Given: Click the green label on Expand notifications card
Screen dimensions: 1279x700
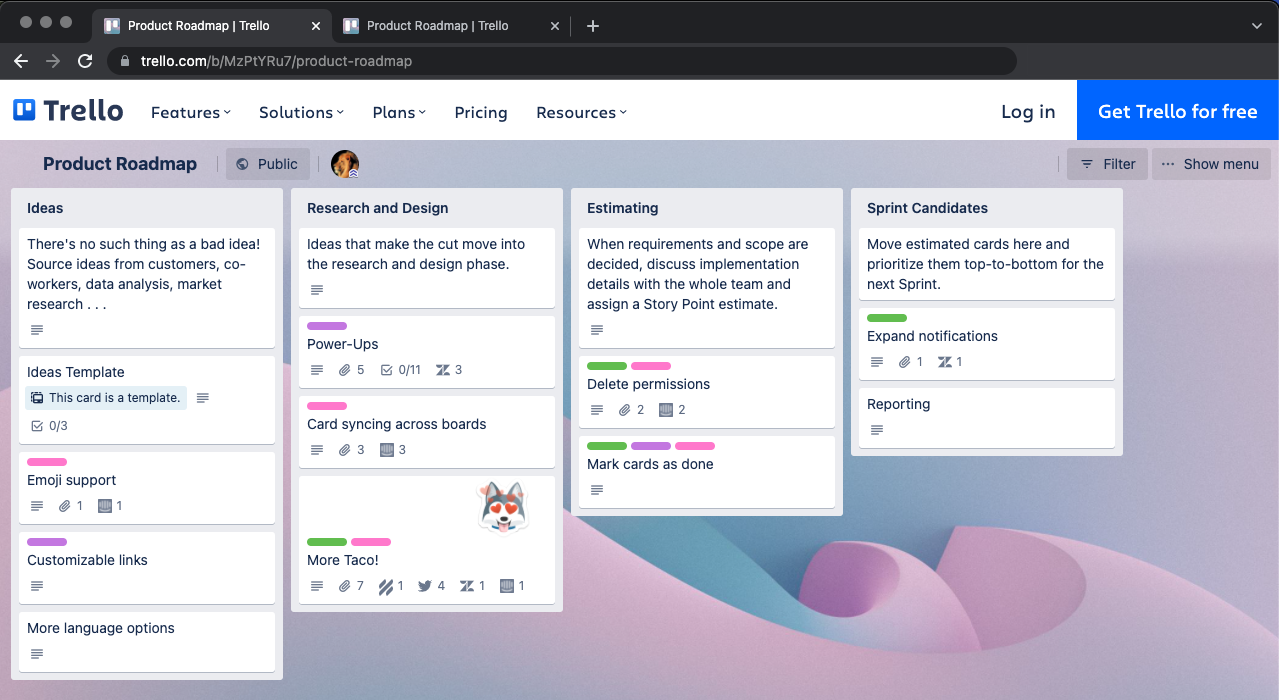Looking at the screenshot, I should click(887, 318).
